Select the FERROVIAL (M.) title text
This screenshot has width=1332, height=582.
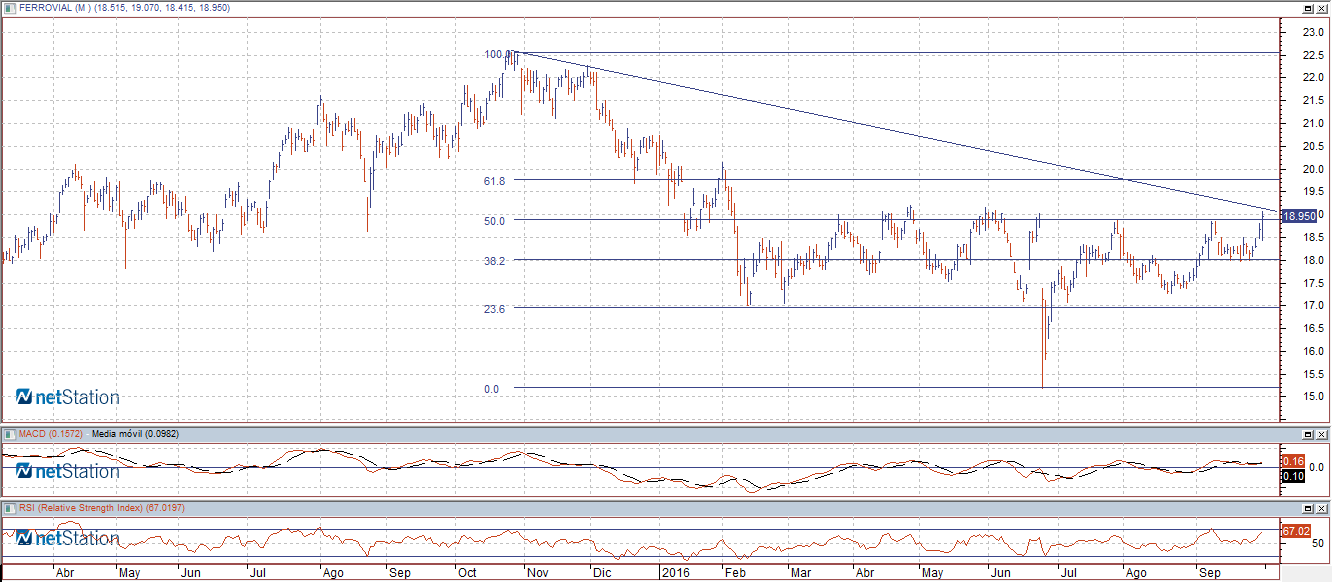coord(56,8)
